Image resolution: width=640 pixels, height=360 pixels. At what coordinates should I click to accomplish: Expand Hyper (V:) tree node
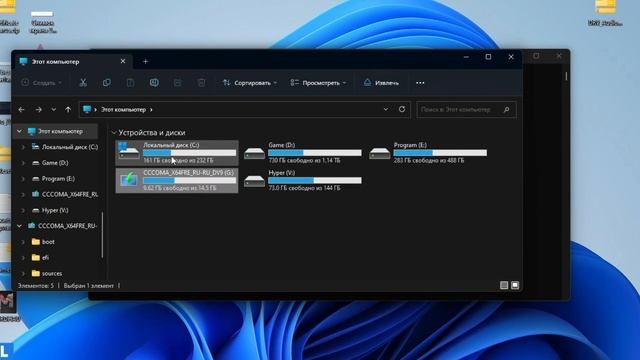[x=23, y=211]
